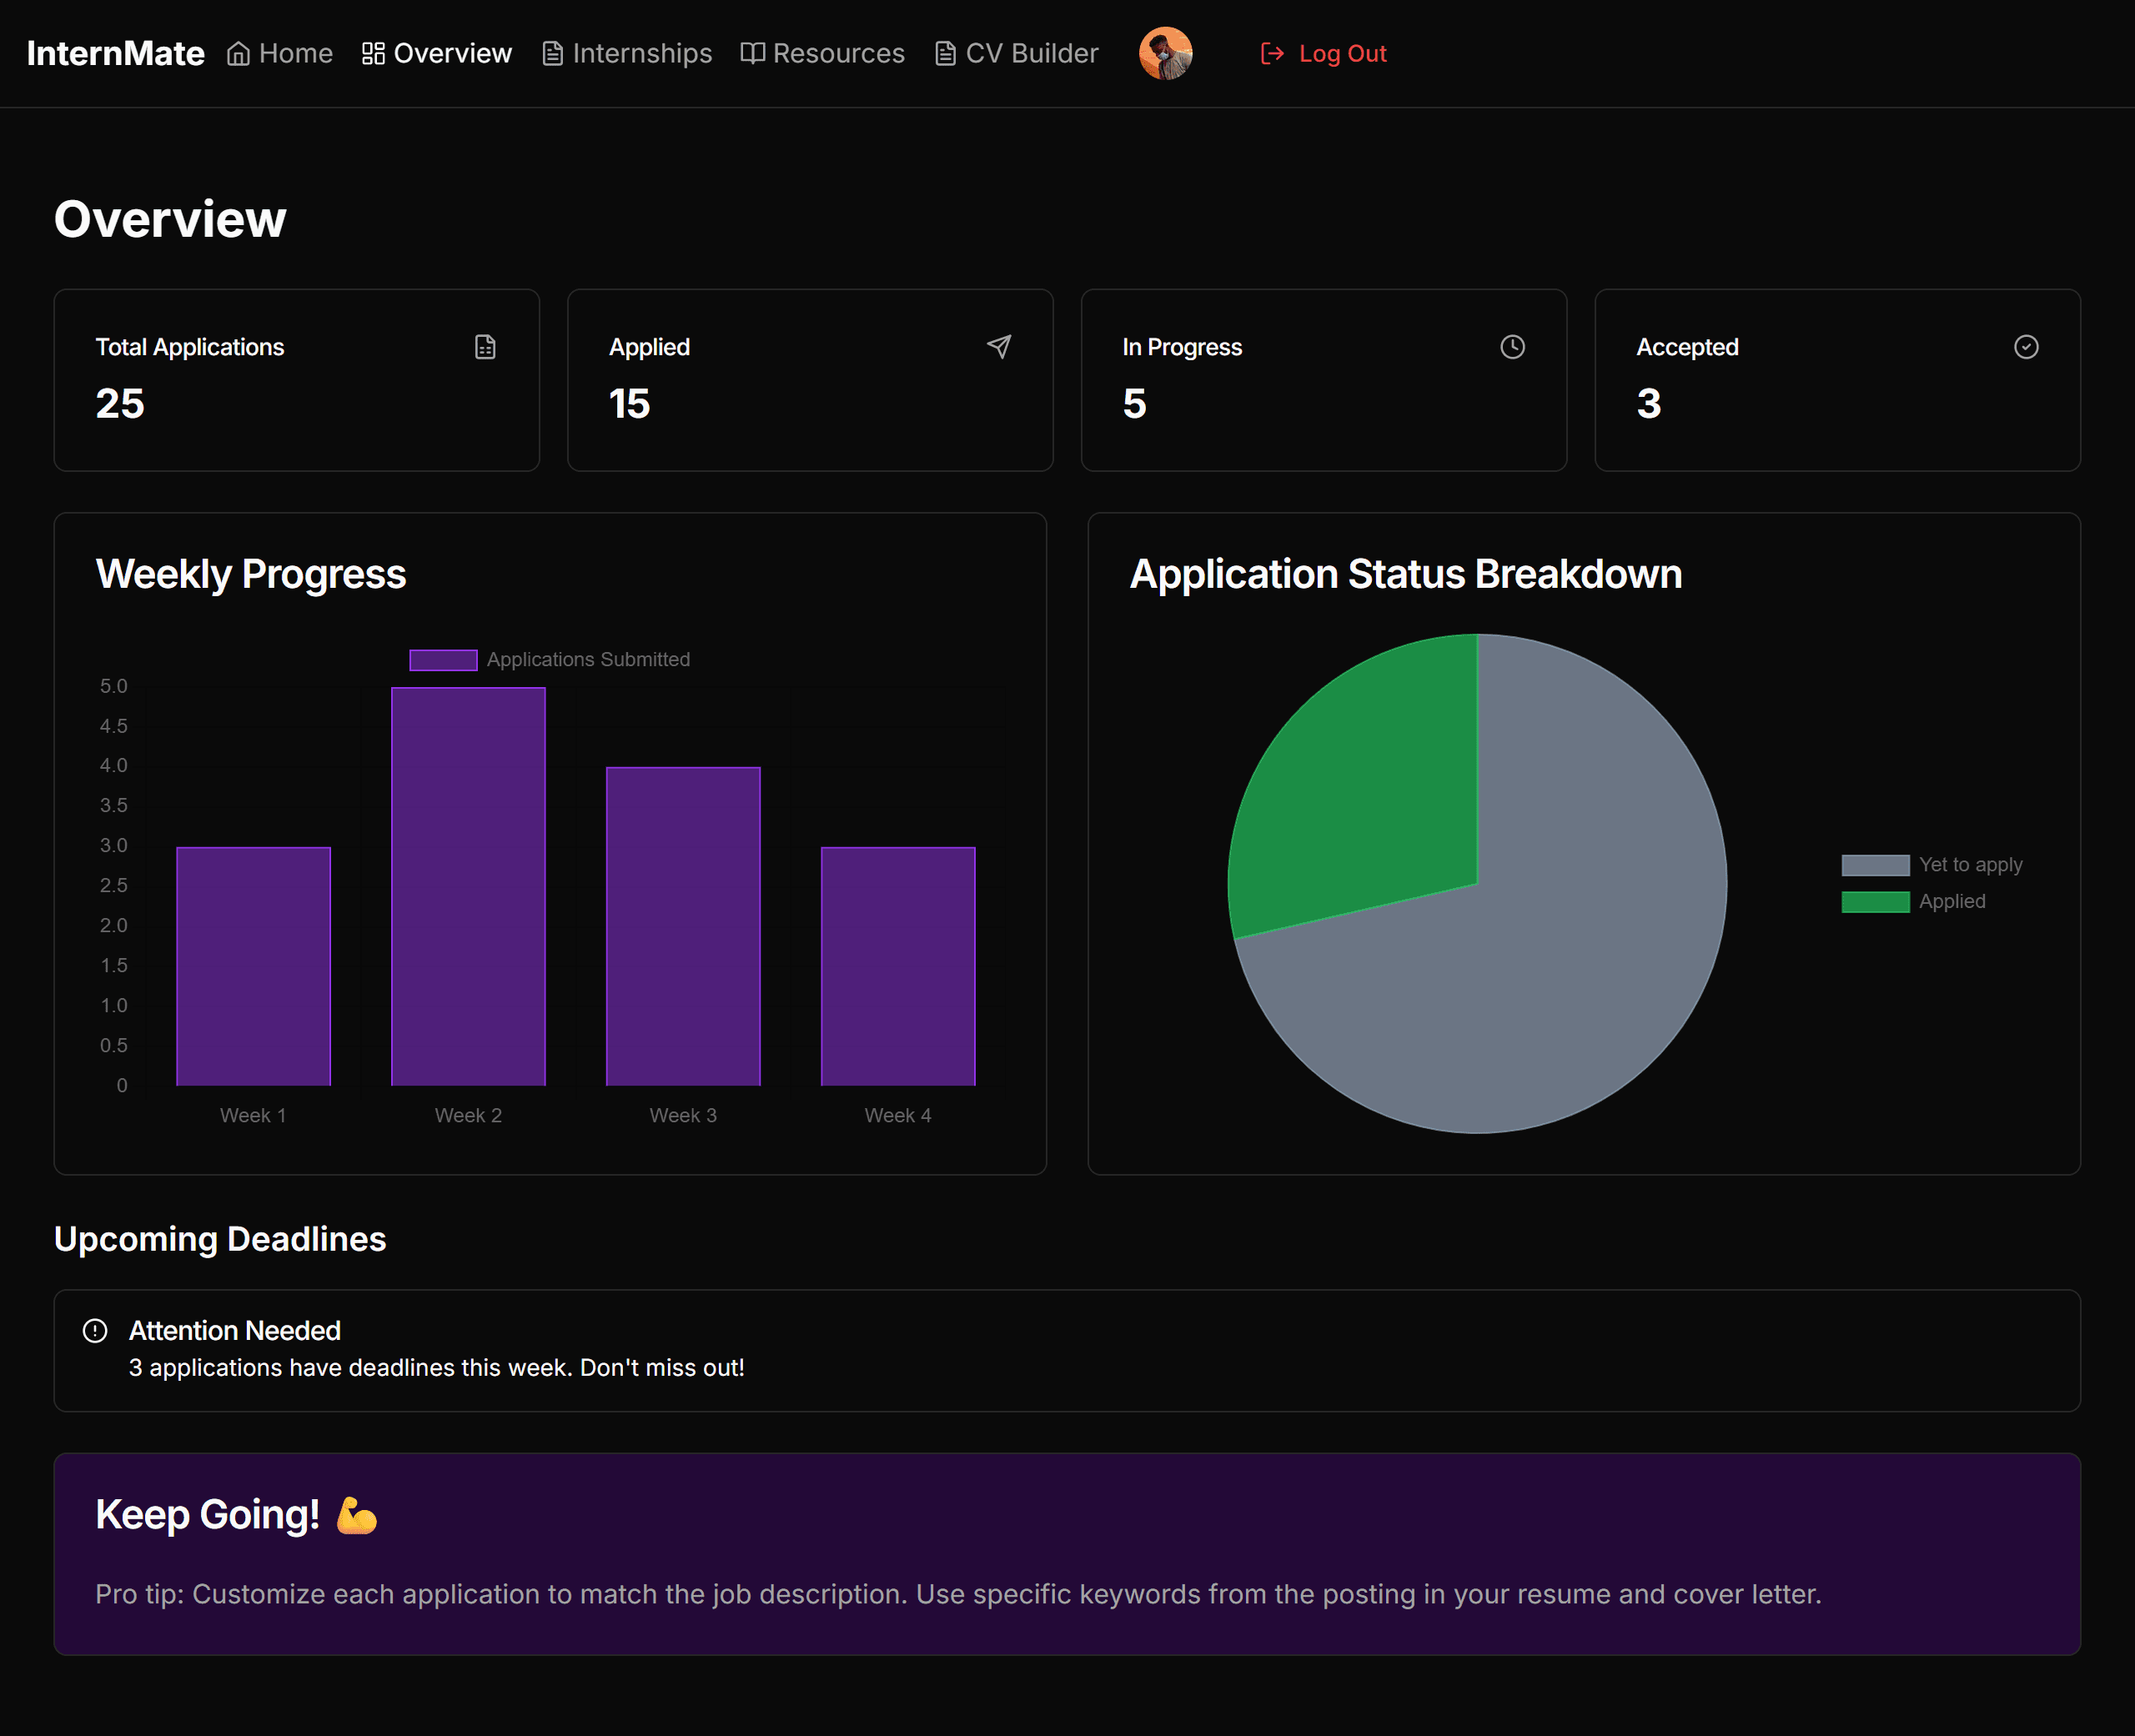The width and height of the screenshot is (2135, 1736).
Task: Click the Overview grid icon
Action: (x=372, y=53)
